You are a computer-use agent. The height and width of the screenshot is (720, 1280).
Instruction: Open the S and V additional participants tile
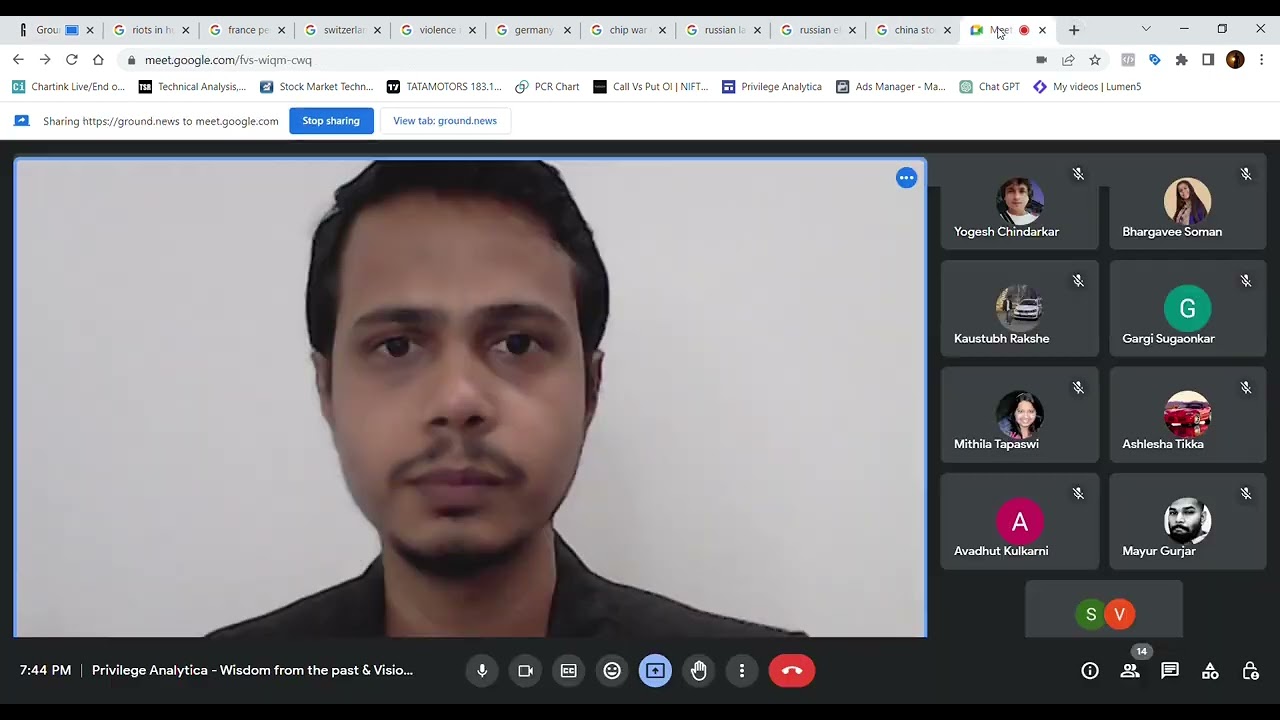pos(1104,609)
